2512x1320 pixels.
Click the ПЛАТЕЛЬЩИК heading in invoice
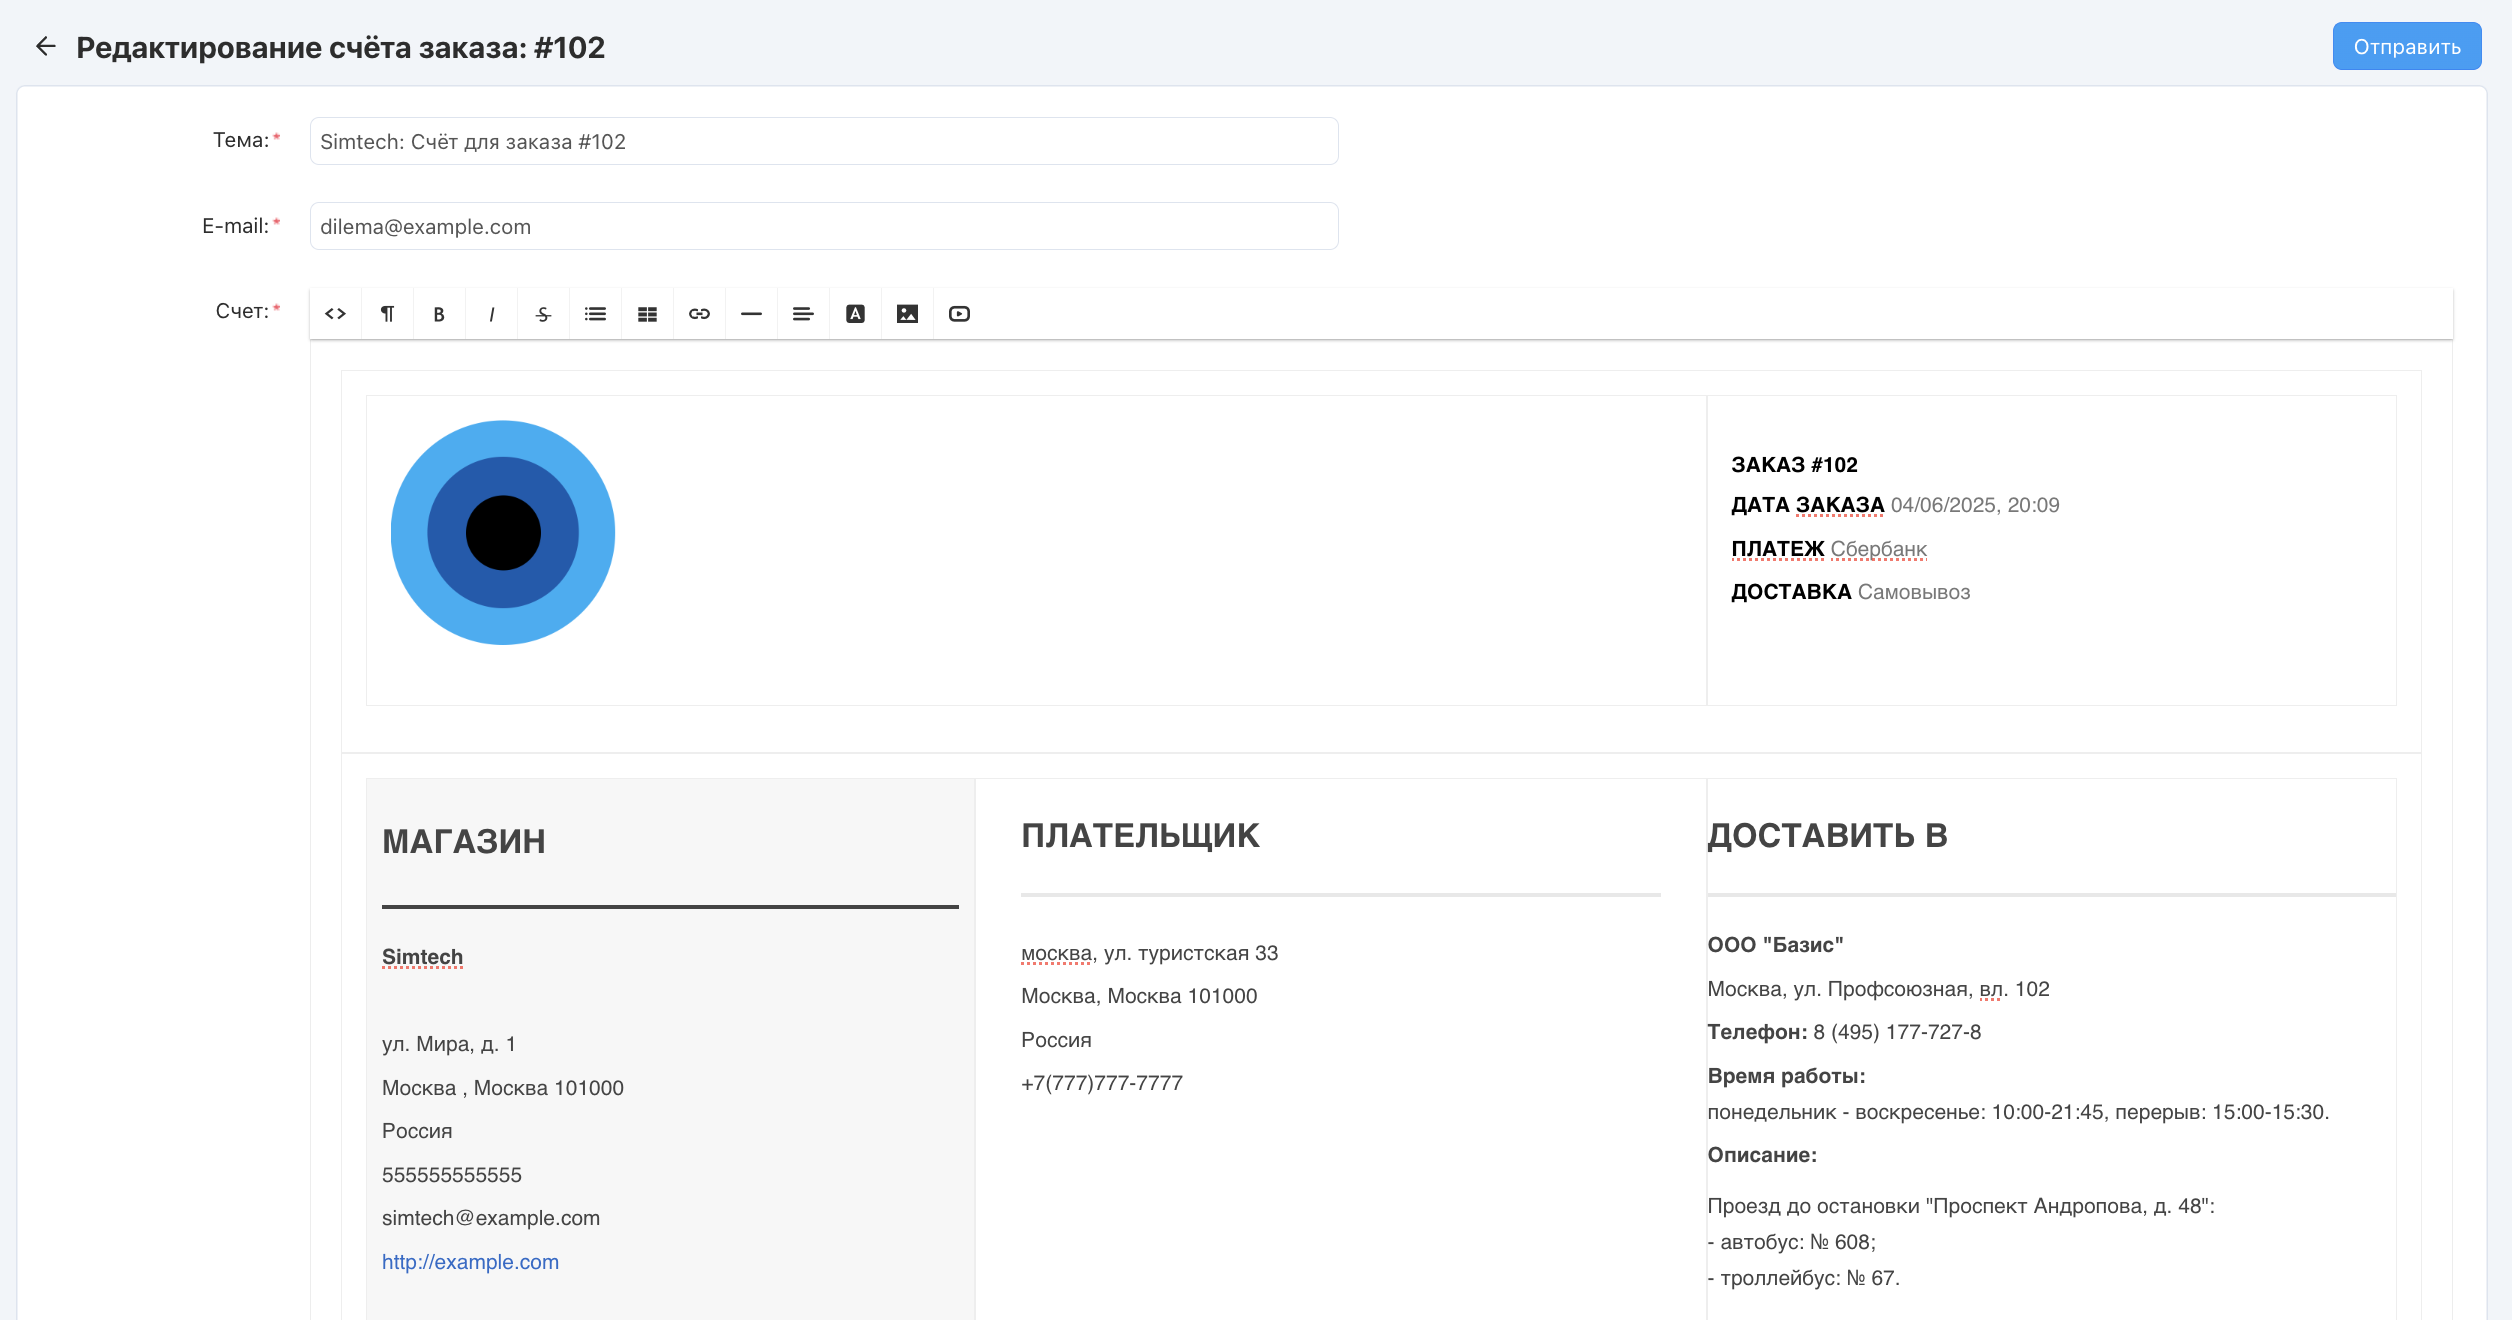point(1140,835)
